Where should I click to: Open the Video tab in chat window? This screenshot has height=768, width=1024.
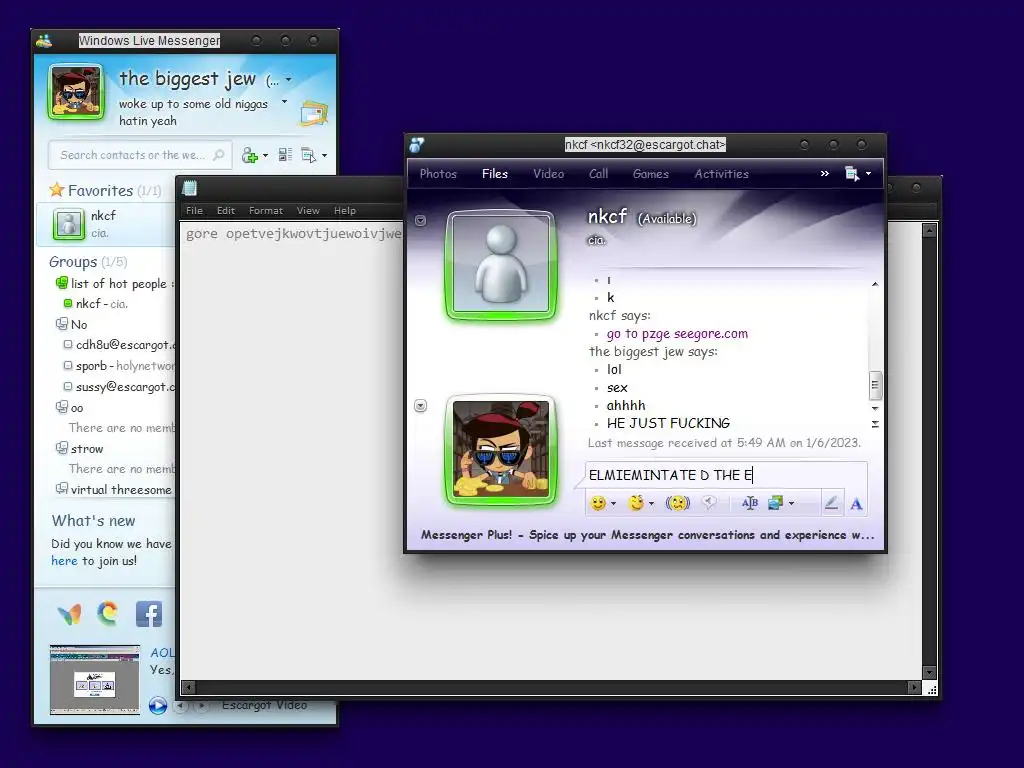click(x=549, y=174)
